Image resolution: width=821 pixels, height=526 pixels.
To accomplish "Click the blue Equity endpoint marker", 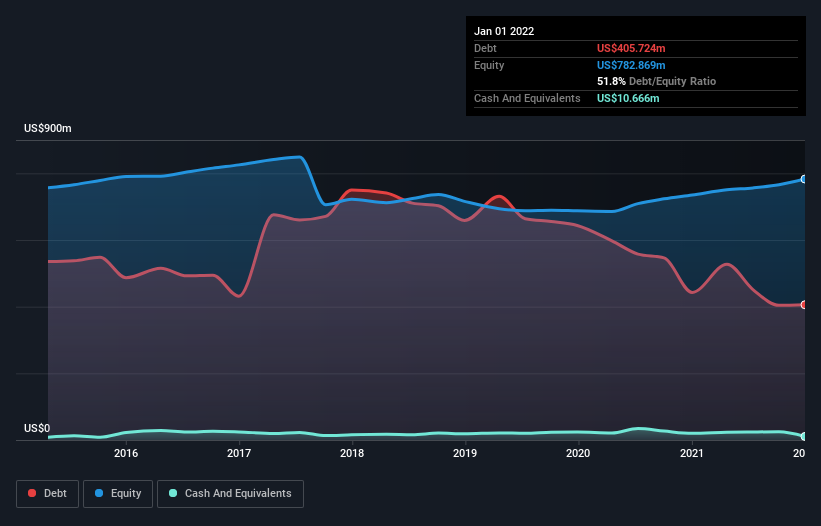I will coord(803,179).
